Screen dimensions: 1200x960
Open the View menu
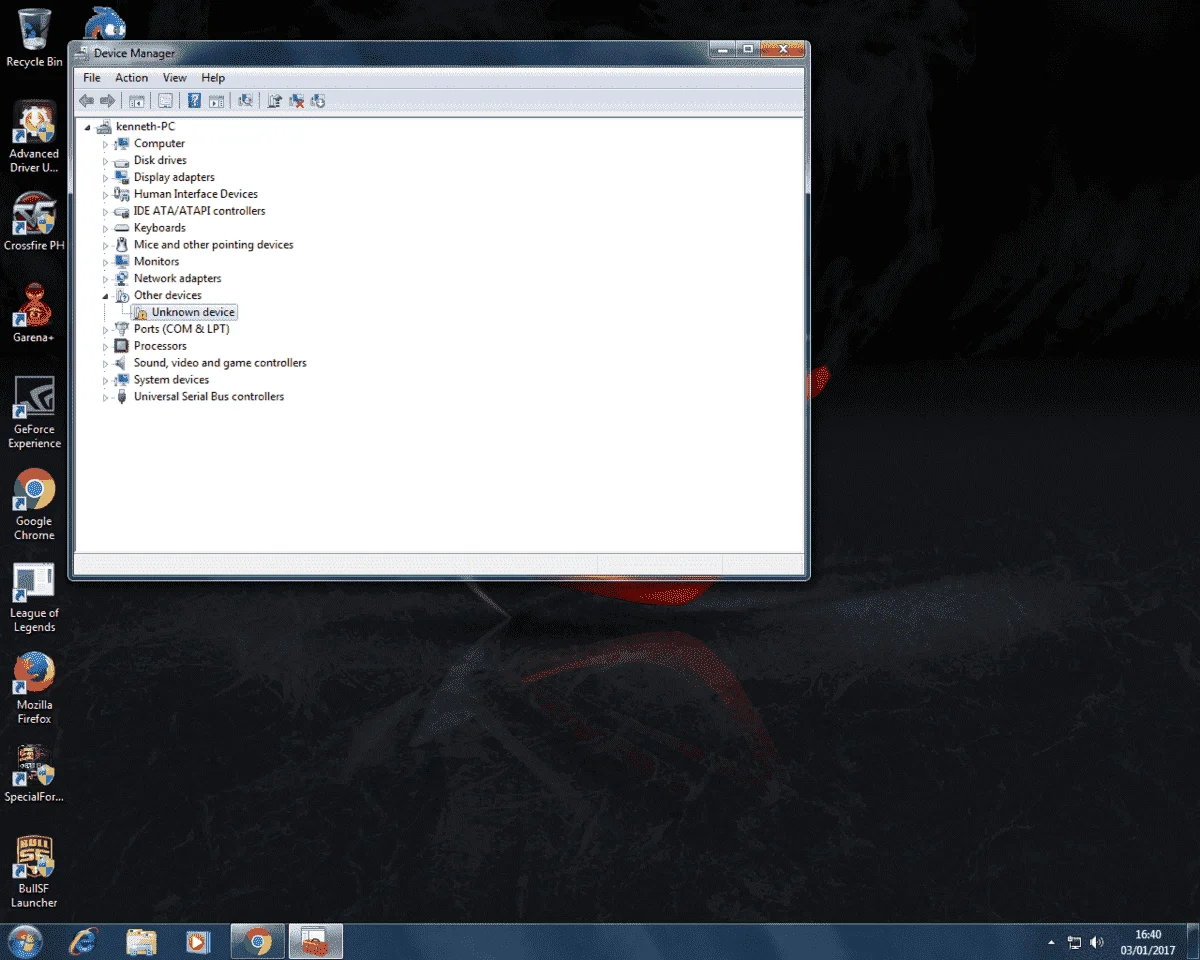pyautogui.click(x=175, y=78)
